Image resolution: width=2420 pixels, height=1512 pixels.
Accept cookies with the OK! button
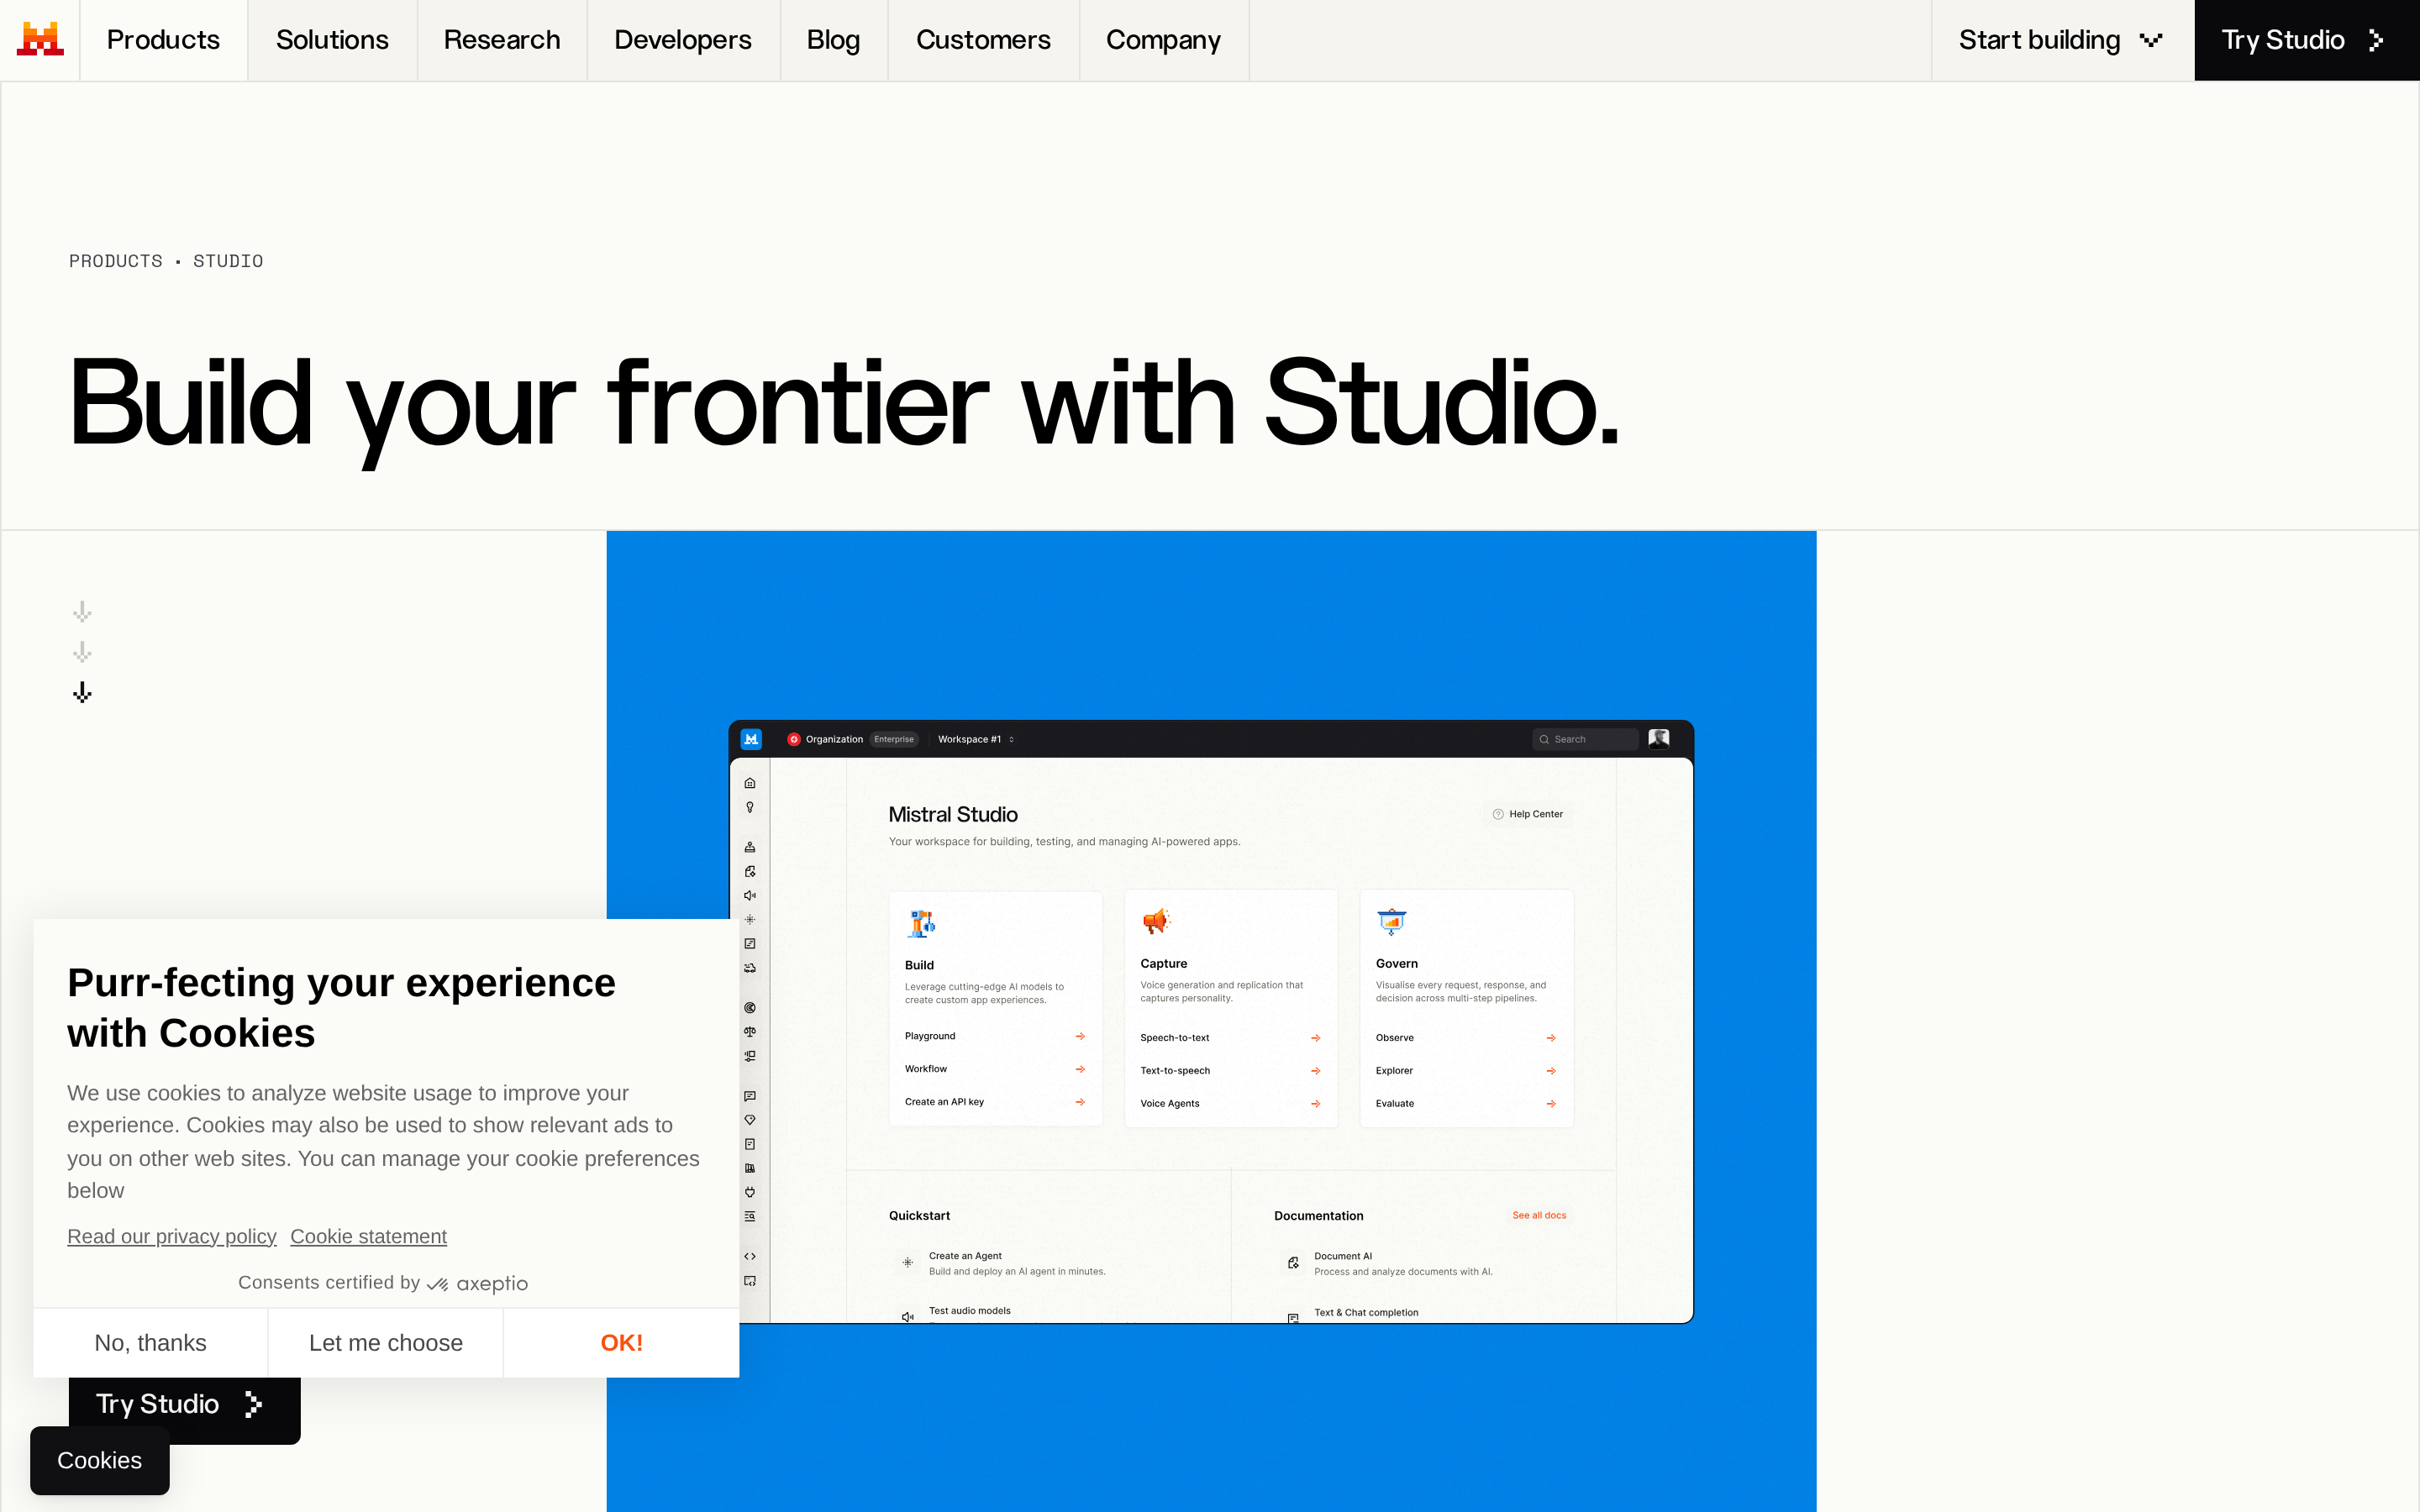click(621, 1343)
